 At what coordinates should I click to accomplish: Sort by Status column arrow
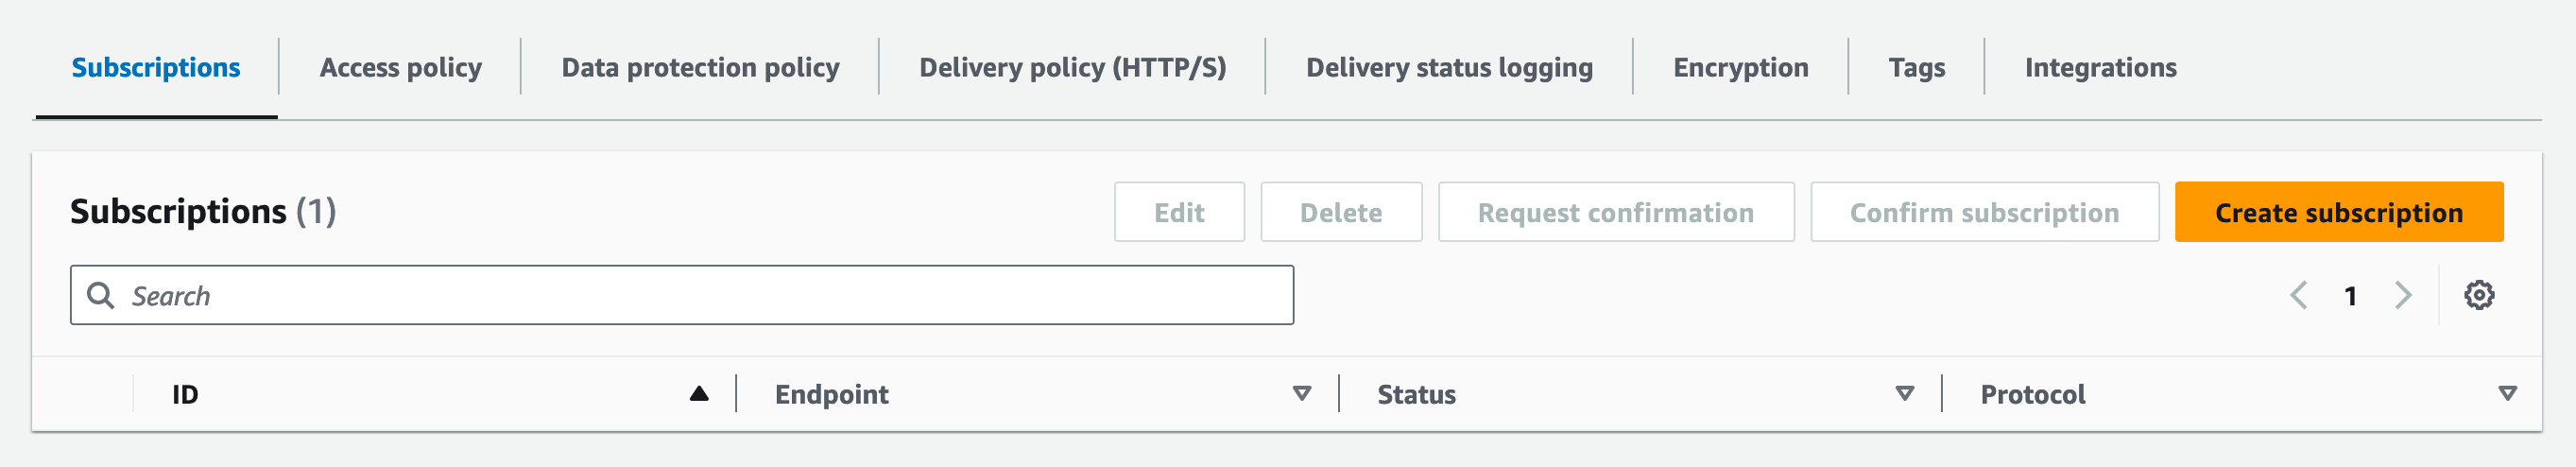click(x=1904, y=394)
